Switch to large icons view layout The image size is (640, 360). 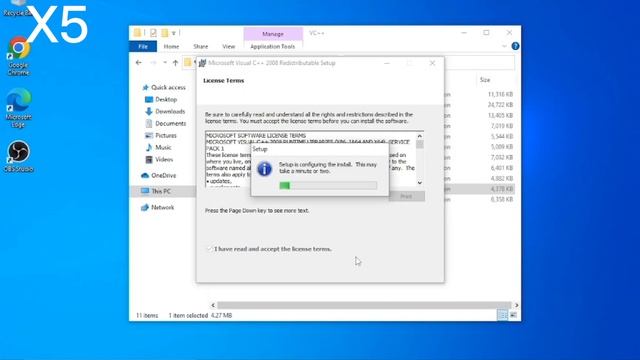coord(513,315)
